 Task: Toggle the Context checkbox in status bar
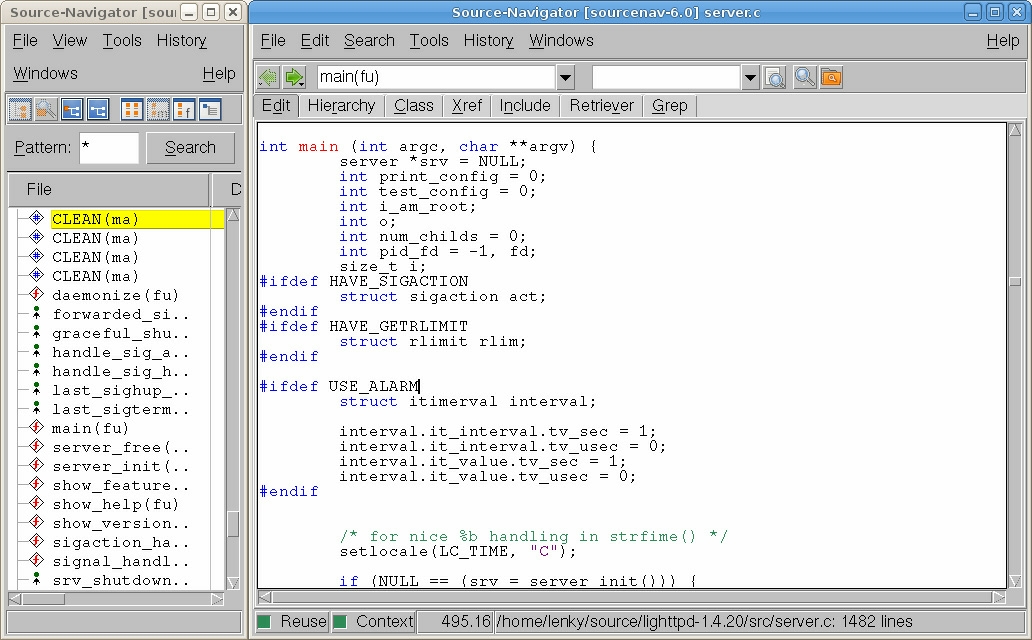click(x=341, y=621)
